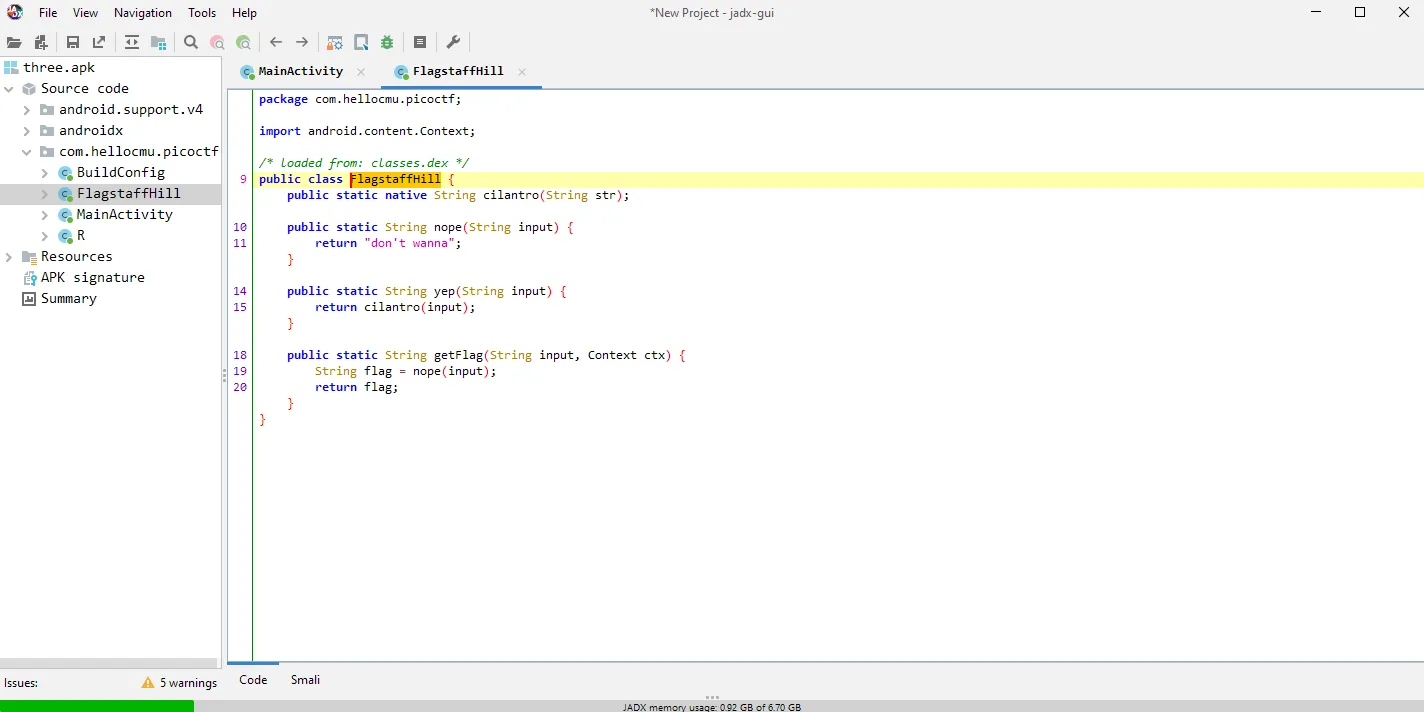Image resolution: width=1424 pixels, height=712 pixels.
Task: Toggle the Deobfuscation toolbar icon
Action: 335,42
